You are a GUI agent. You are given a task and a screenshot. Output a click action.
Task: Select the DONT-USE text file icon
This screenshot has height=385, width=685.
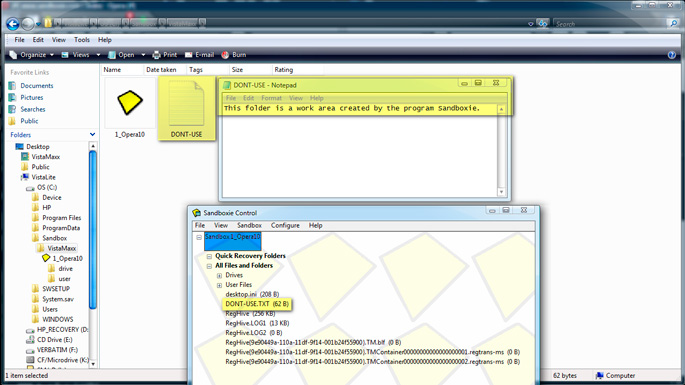pos(187,104)
